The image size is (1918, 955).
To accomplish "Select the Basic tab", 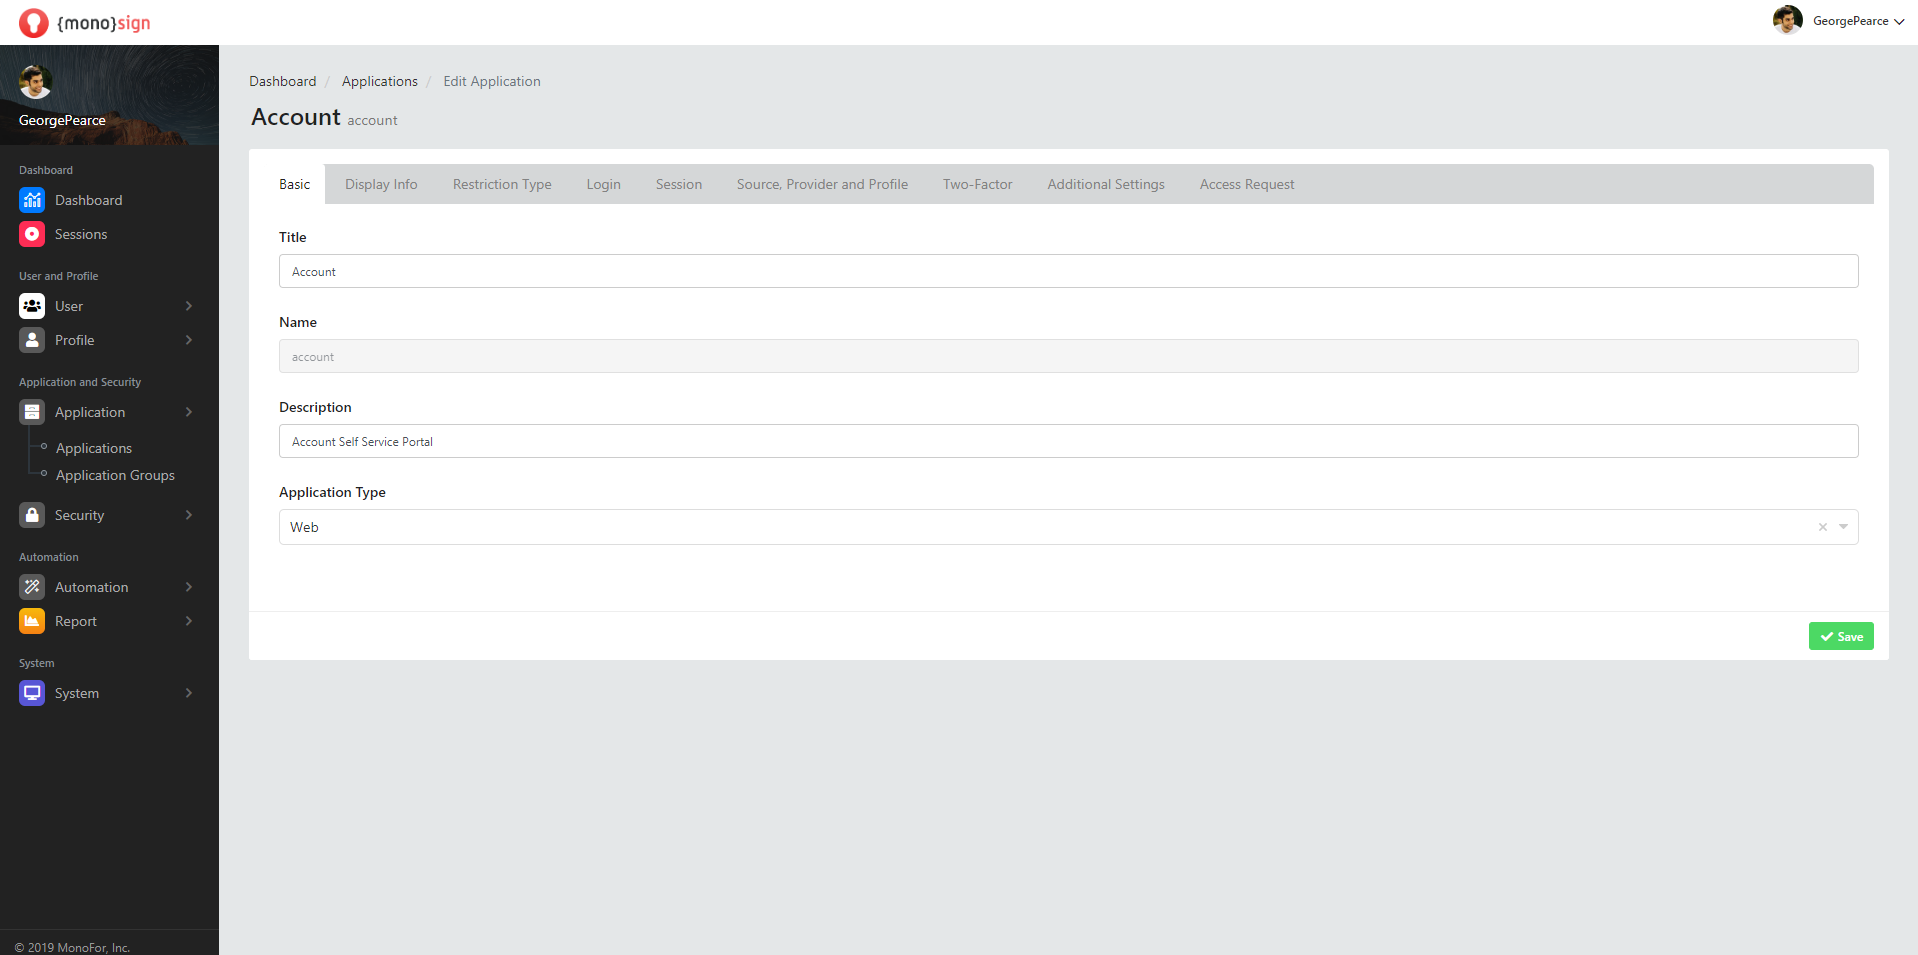I will click(x=294, y=184).
